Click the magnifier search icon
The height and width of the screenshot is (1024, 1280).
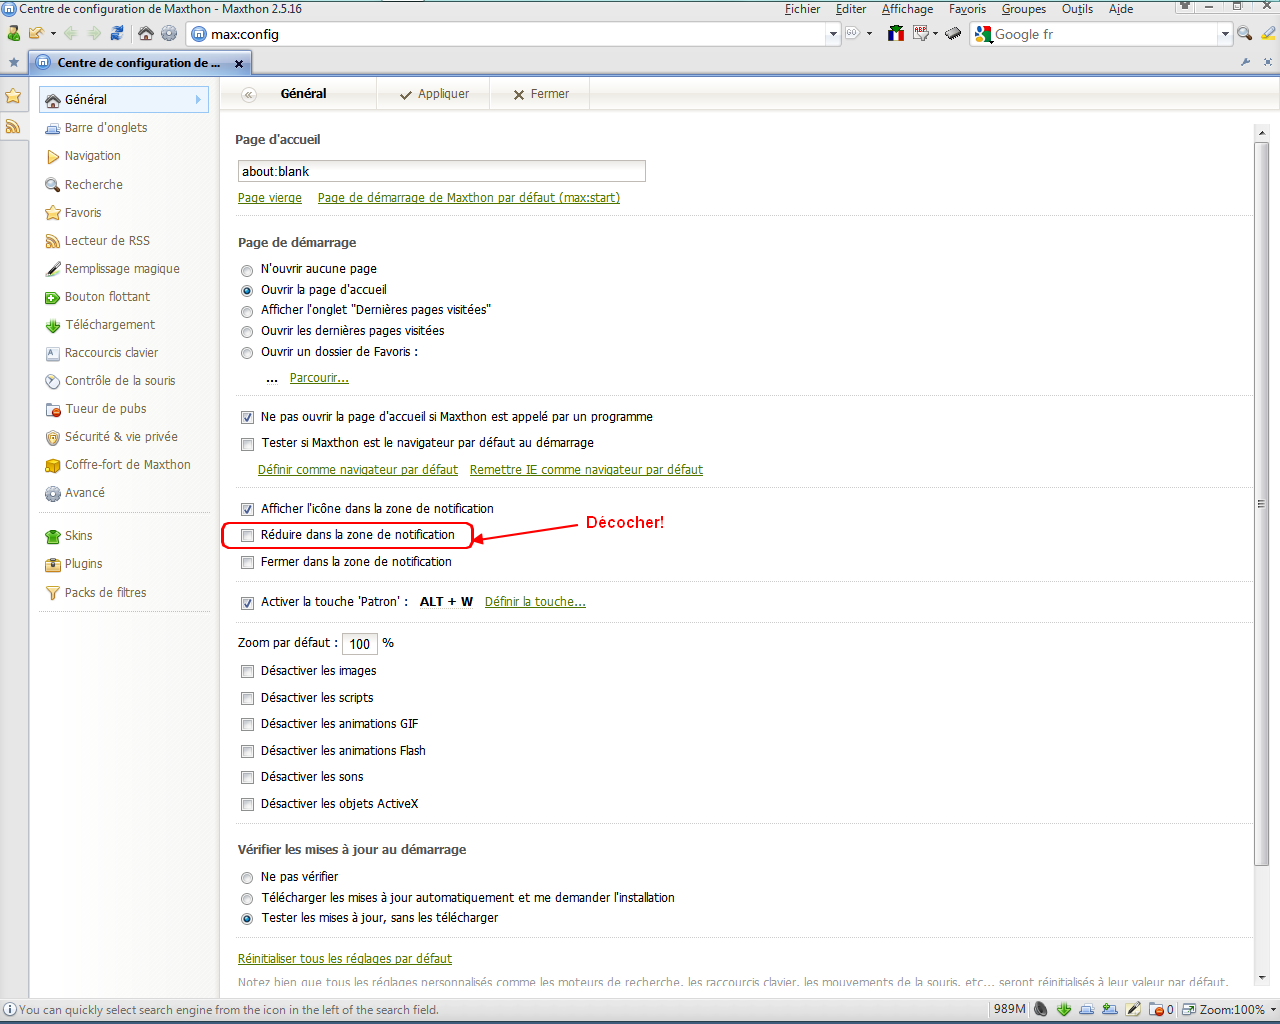pyautogui.click(x=1244, y=34)
